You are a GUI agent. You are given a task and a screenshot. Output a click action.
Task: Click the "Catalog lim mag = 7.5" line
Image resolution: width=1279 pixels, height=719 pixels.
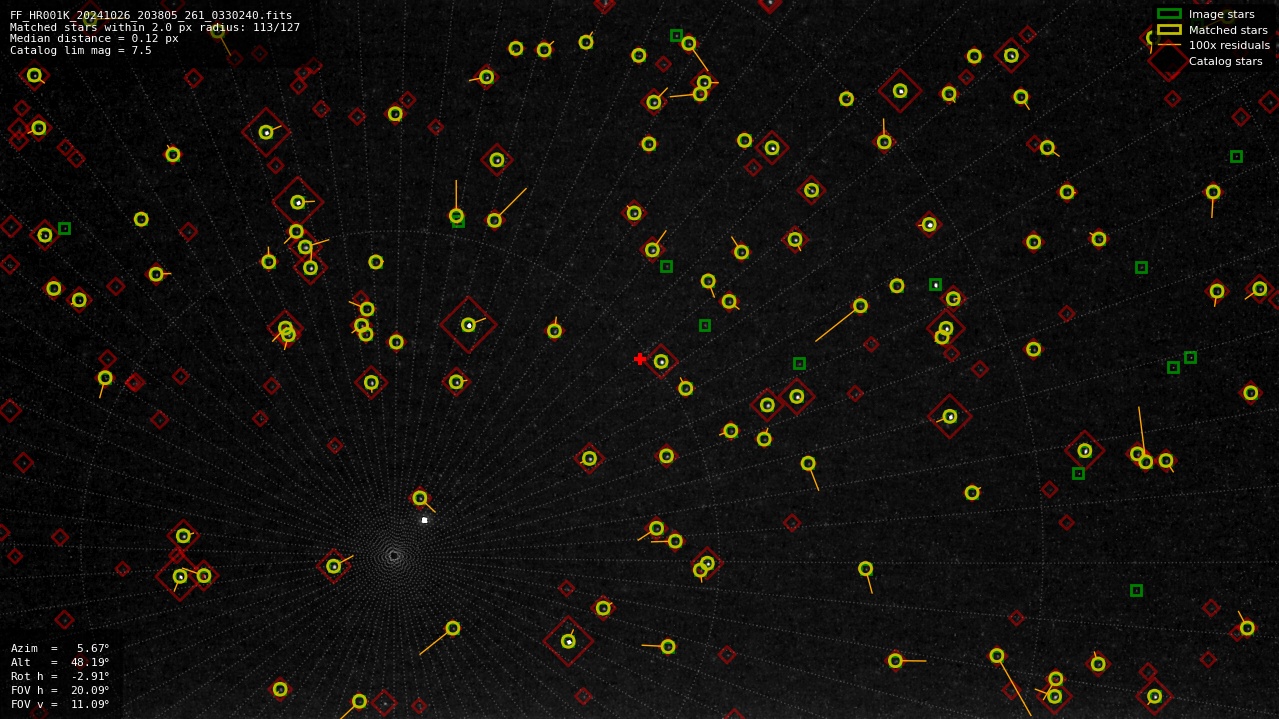81,51
